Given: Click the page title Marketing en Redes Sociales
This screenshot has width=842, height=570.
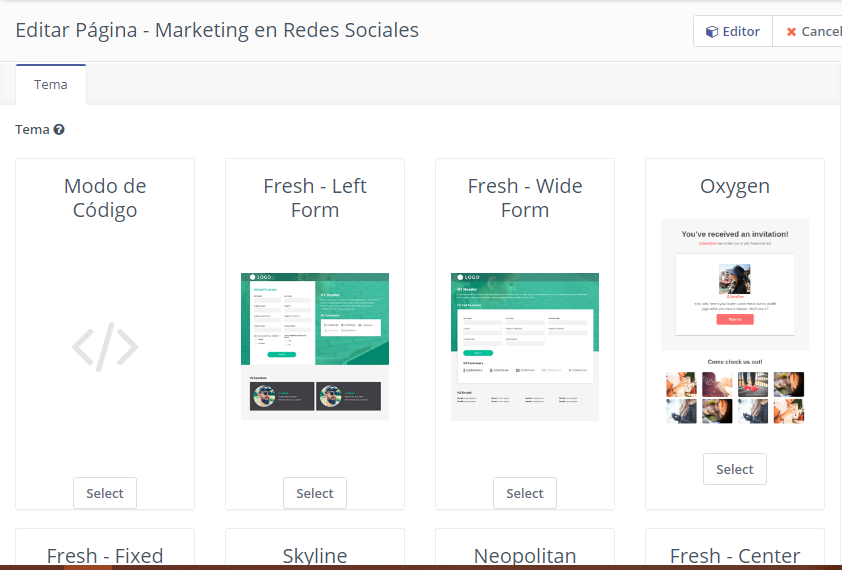Looking at the screenshot, I should [x=217, y=30].
